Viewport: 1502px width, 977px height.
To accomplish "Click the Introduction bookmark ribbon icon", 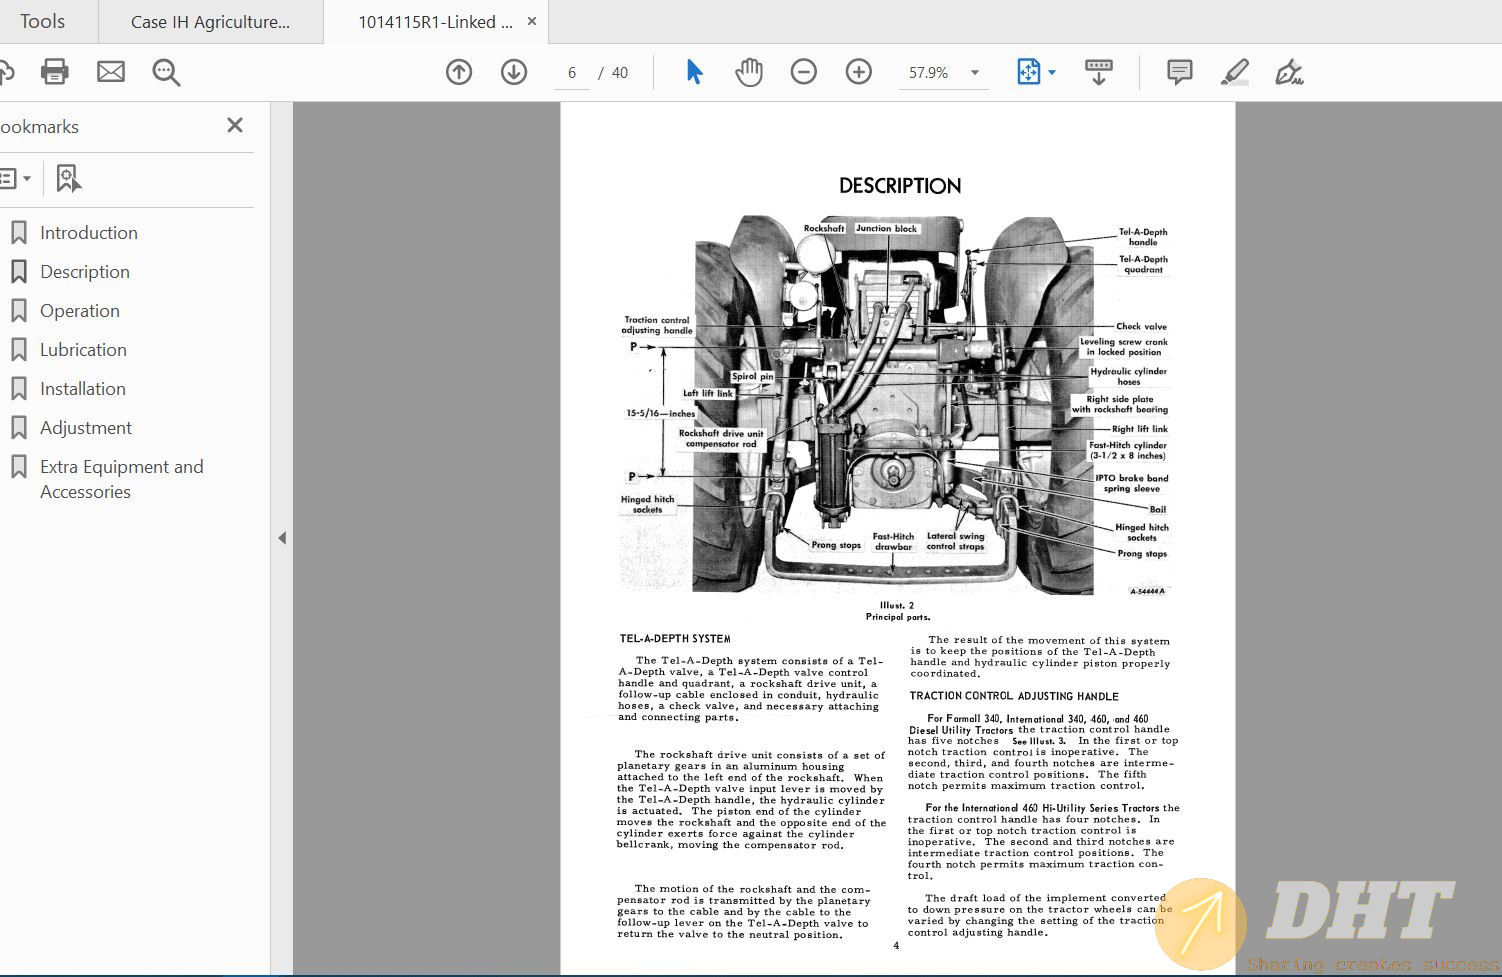I will tap(18, 232).
